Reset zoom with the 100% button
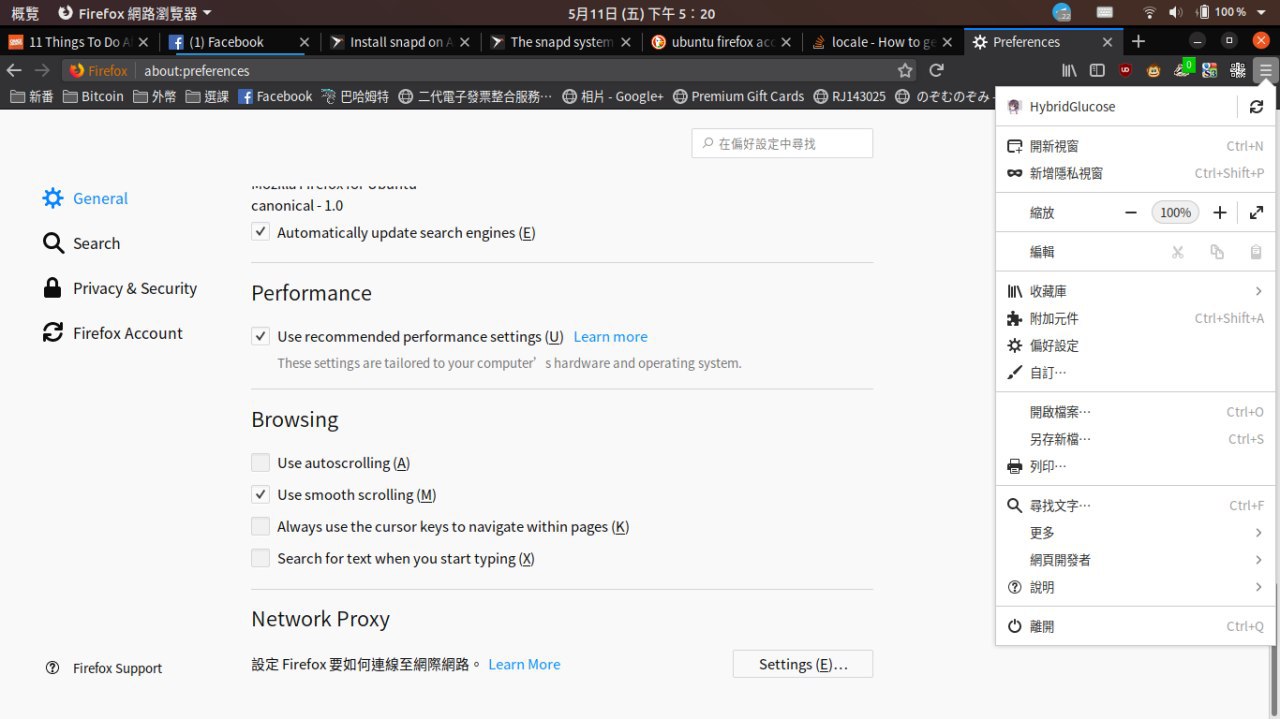 [1175, 213]
